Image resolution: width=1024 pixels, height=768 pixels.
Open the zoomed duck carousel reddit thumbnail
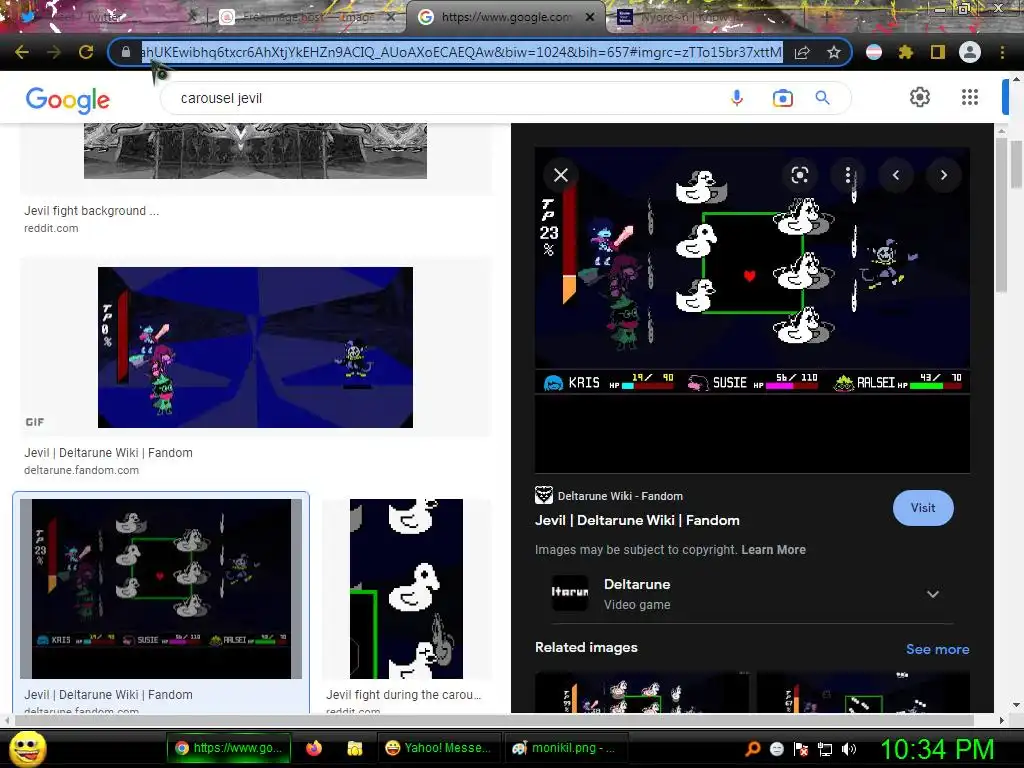pos(406,588)
